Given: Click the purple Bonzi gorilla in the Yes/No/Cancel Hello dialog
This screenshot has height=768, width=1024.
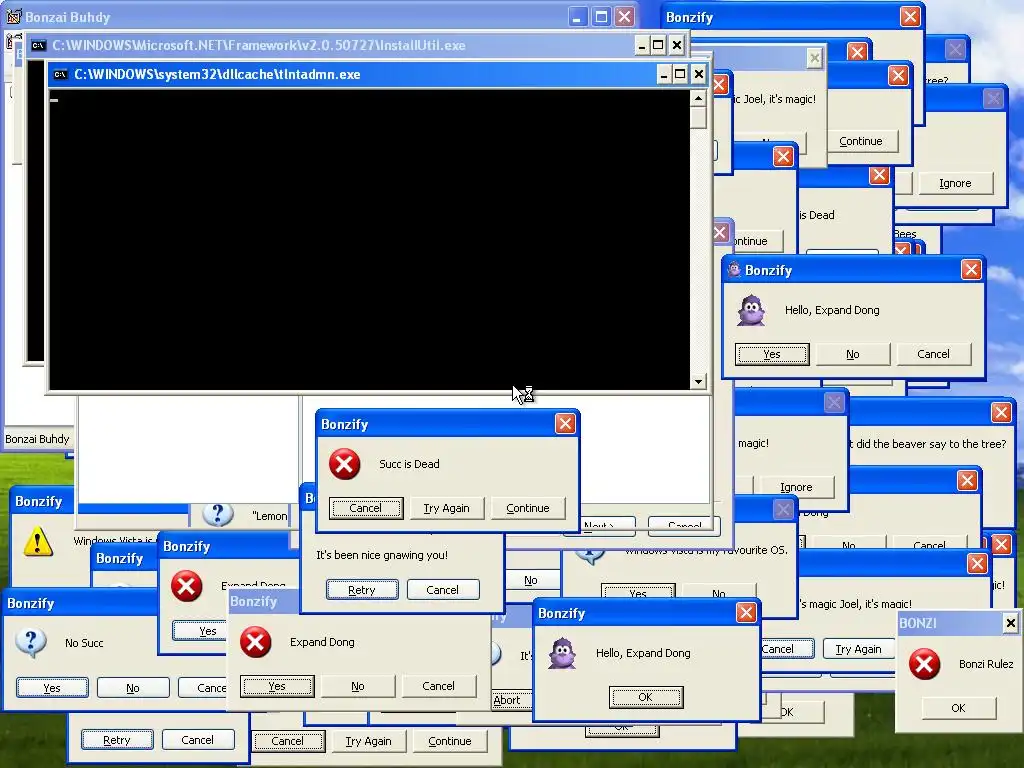Looking at the screenshot, I should pyautogui.click(x=751, y=310).
